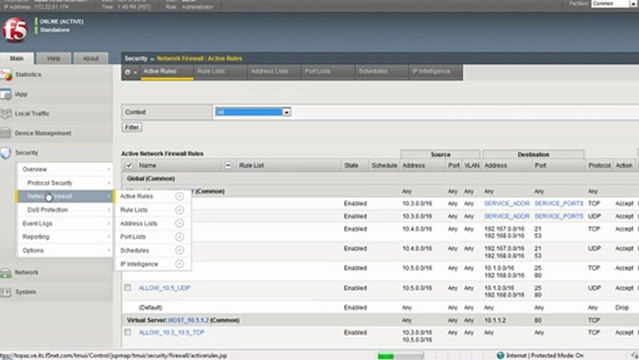
Task: Click plus icon beside Active Rules
Action: click(179, 197)
